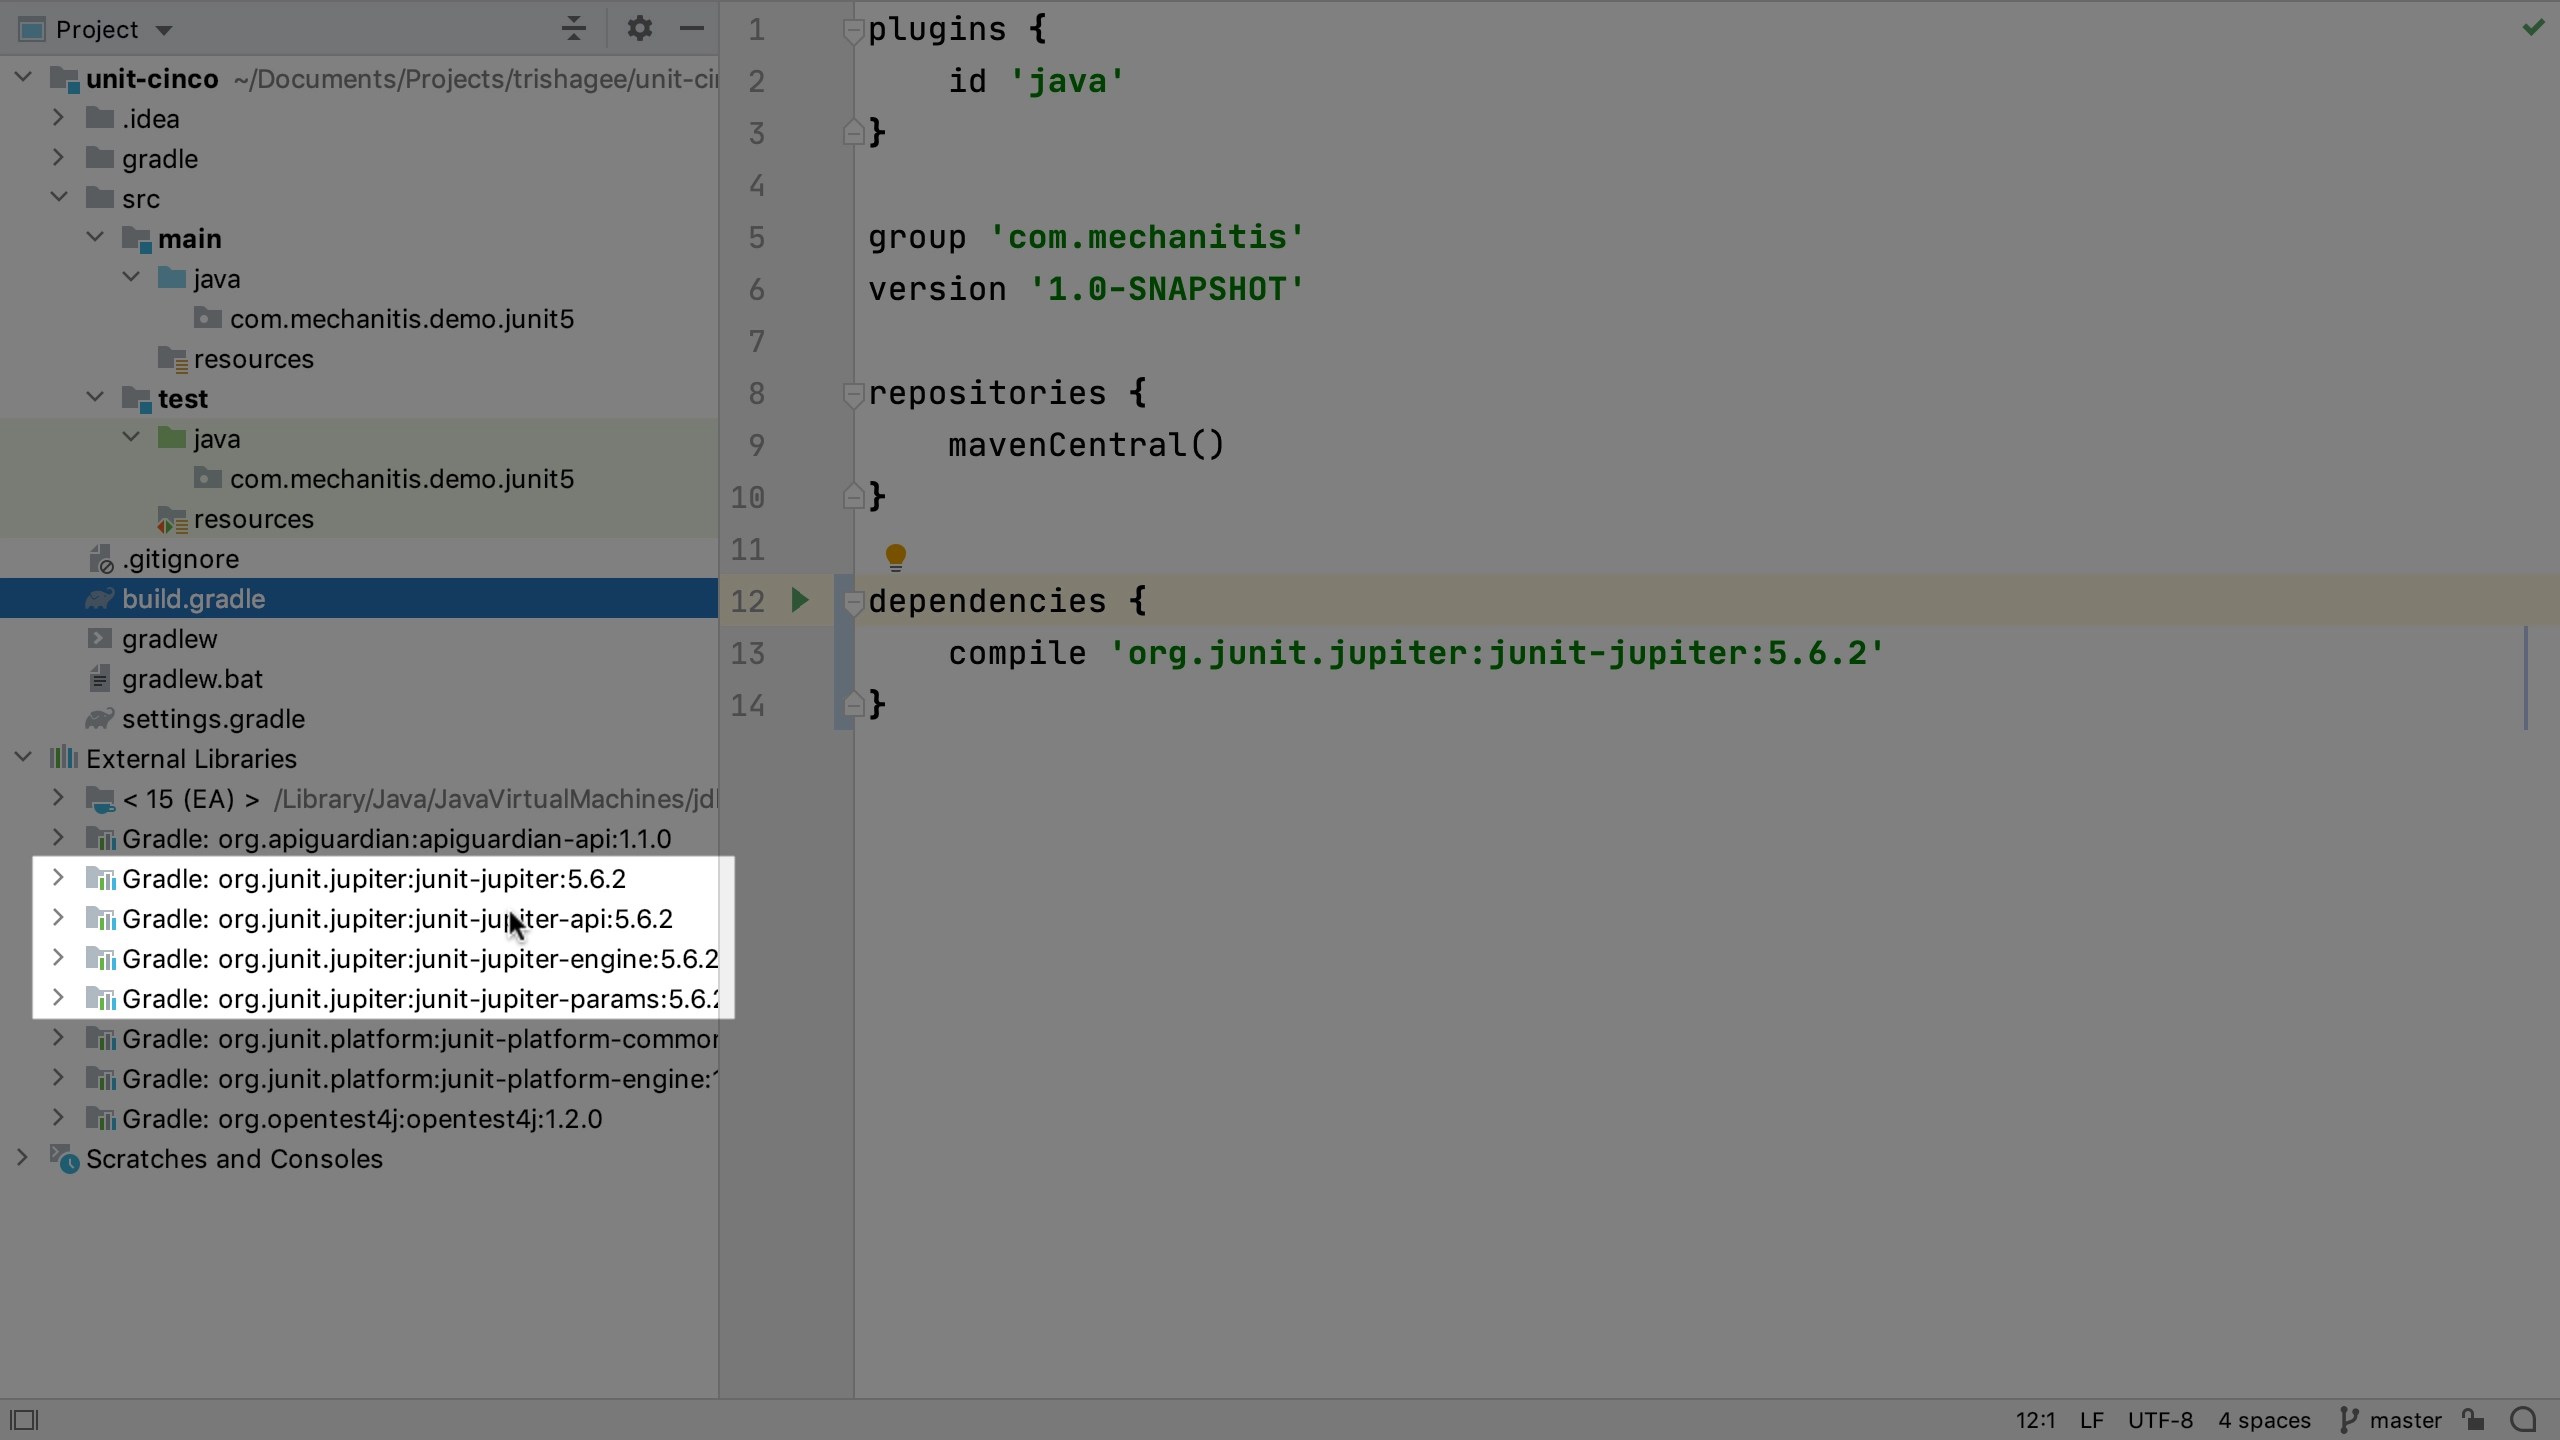
Task: Click the collapse-all icon in Project toolbar
Action: coord(573,28)
